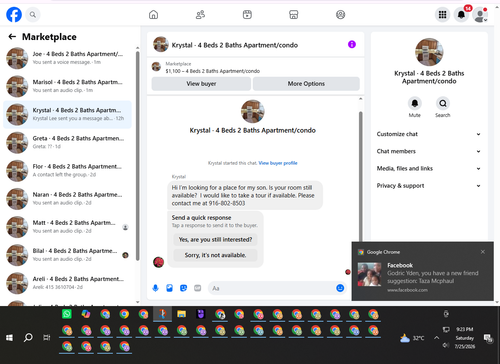
Task: Send quick reply 'Yes, are you still interested?'
Action: point(215,239)
